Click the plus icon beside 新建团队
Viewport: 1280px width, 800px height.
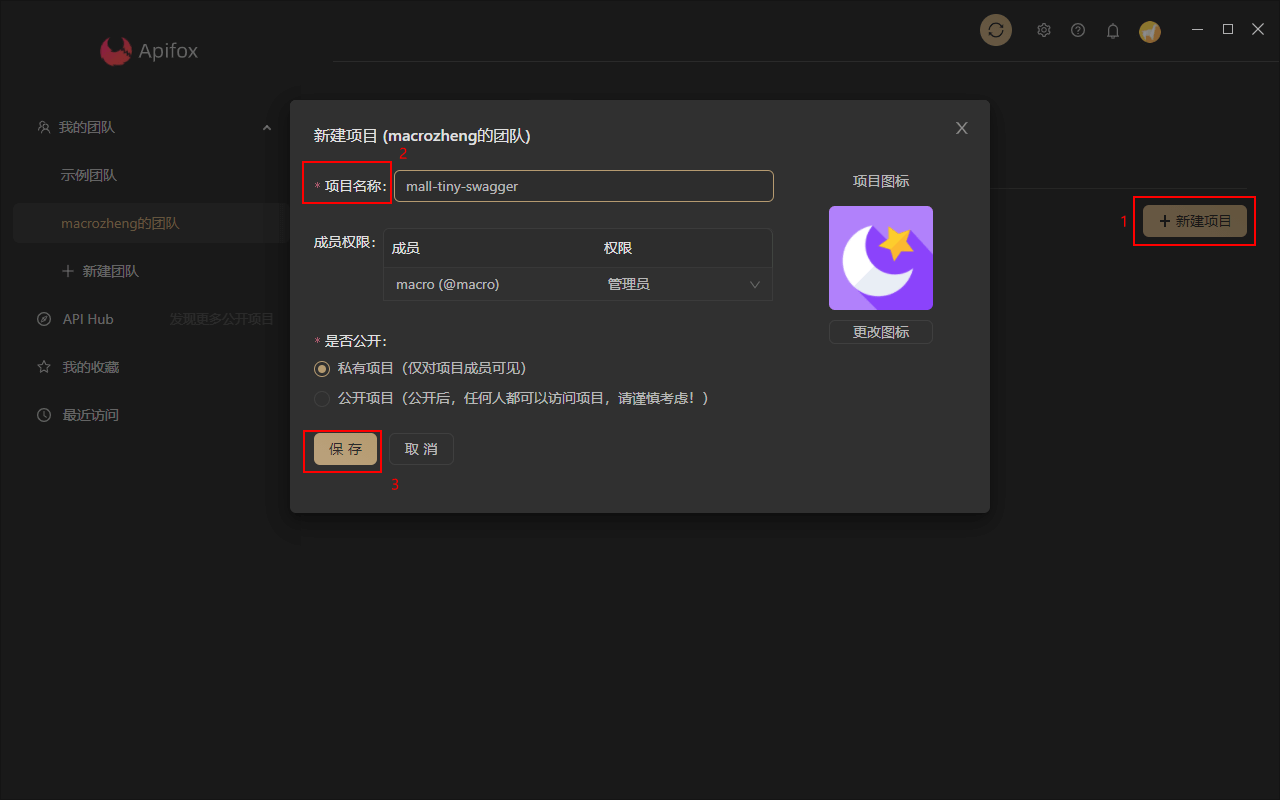[x=68, y=271]
